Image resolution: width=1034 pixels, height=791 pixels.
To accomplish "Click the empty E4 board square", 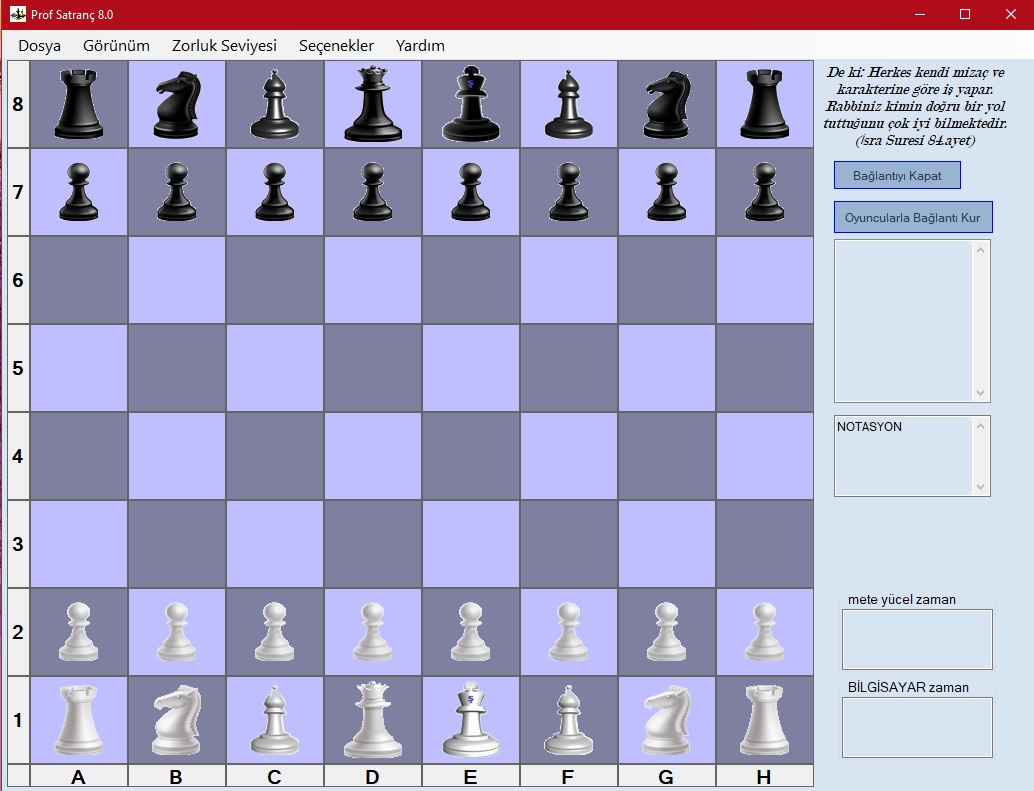I will point(471,456).
